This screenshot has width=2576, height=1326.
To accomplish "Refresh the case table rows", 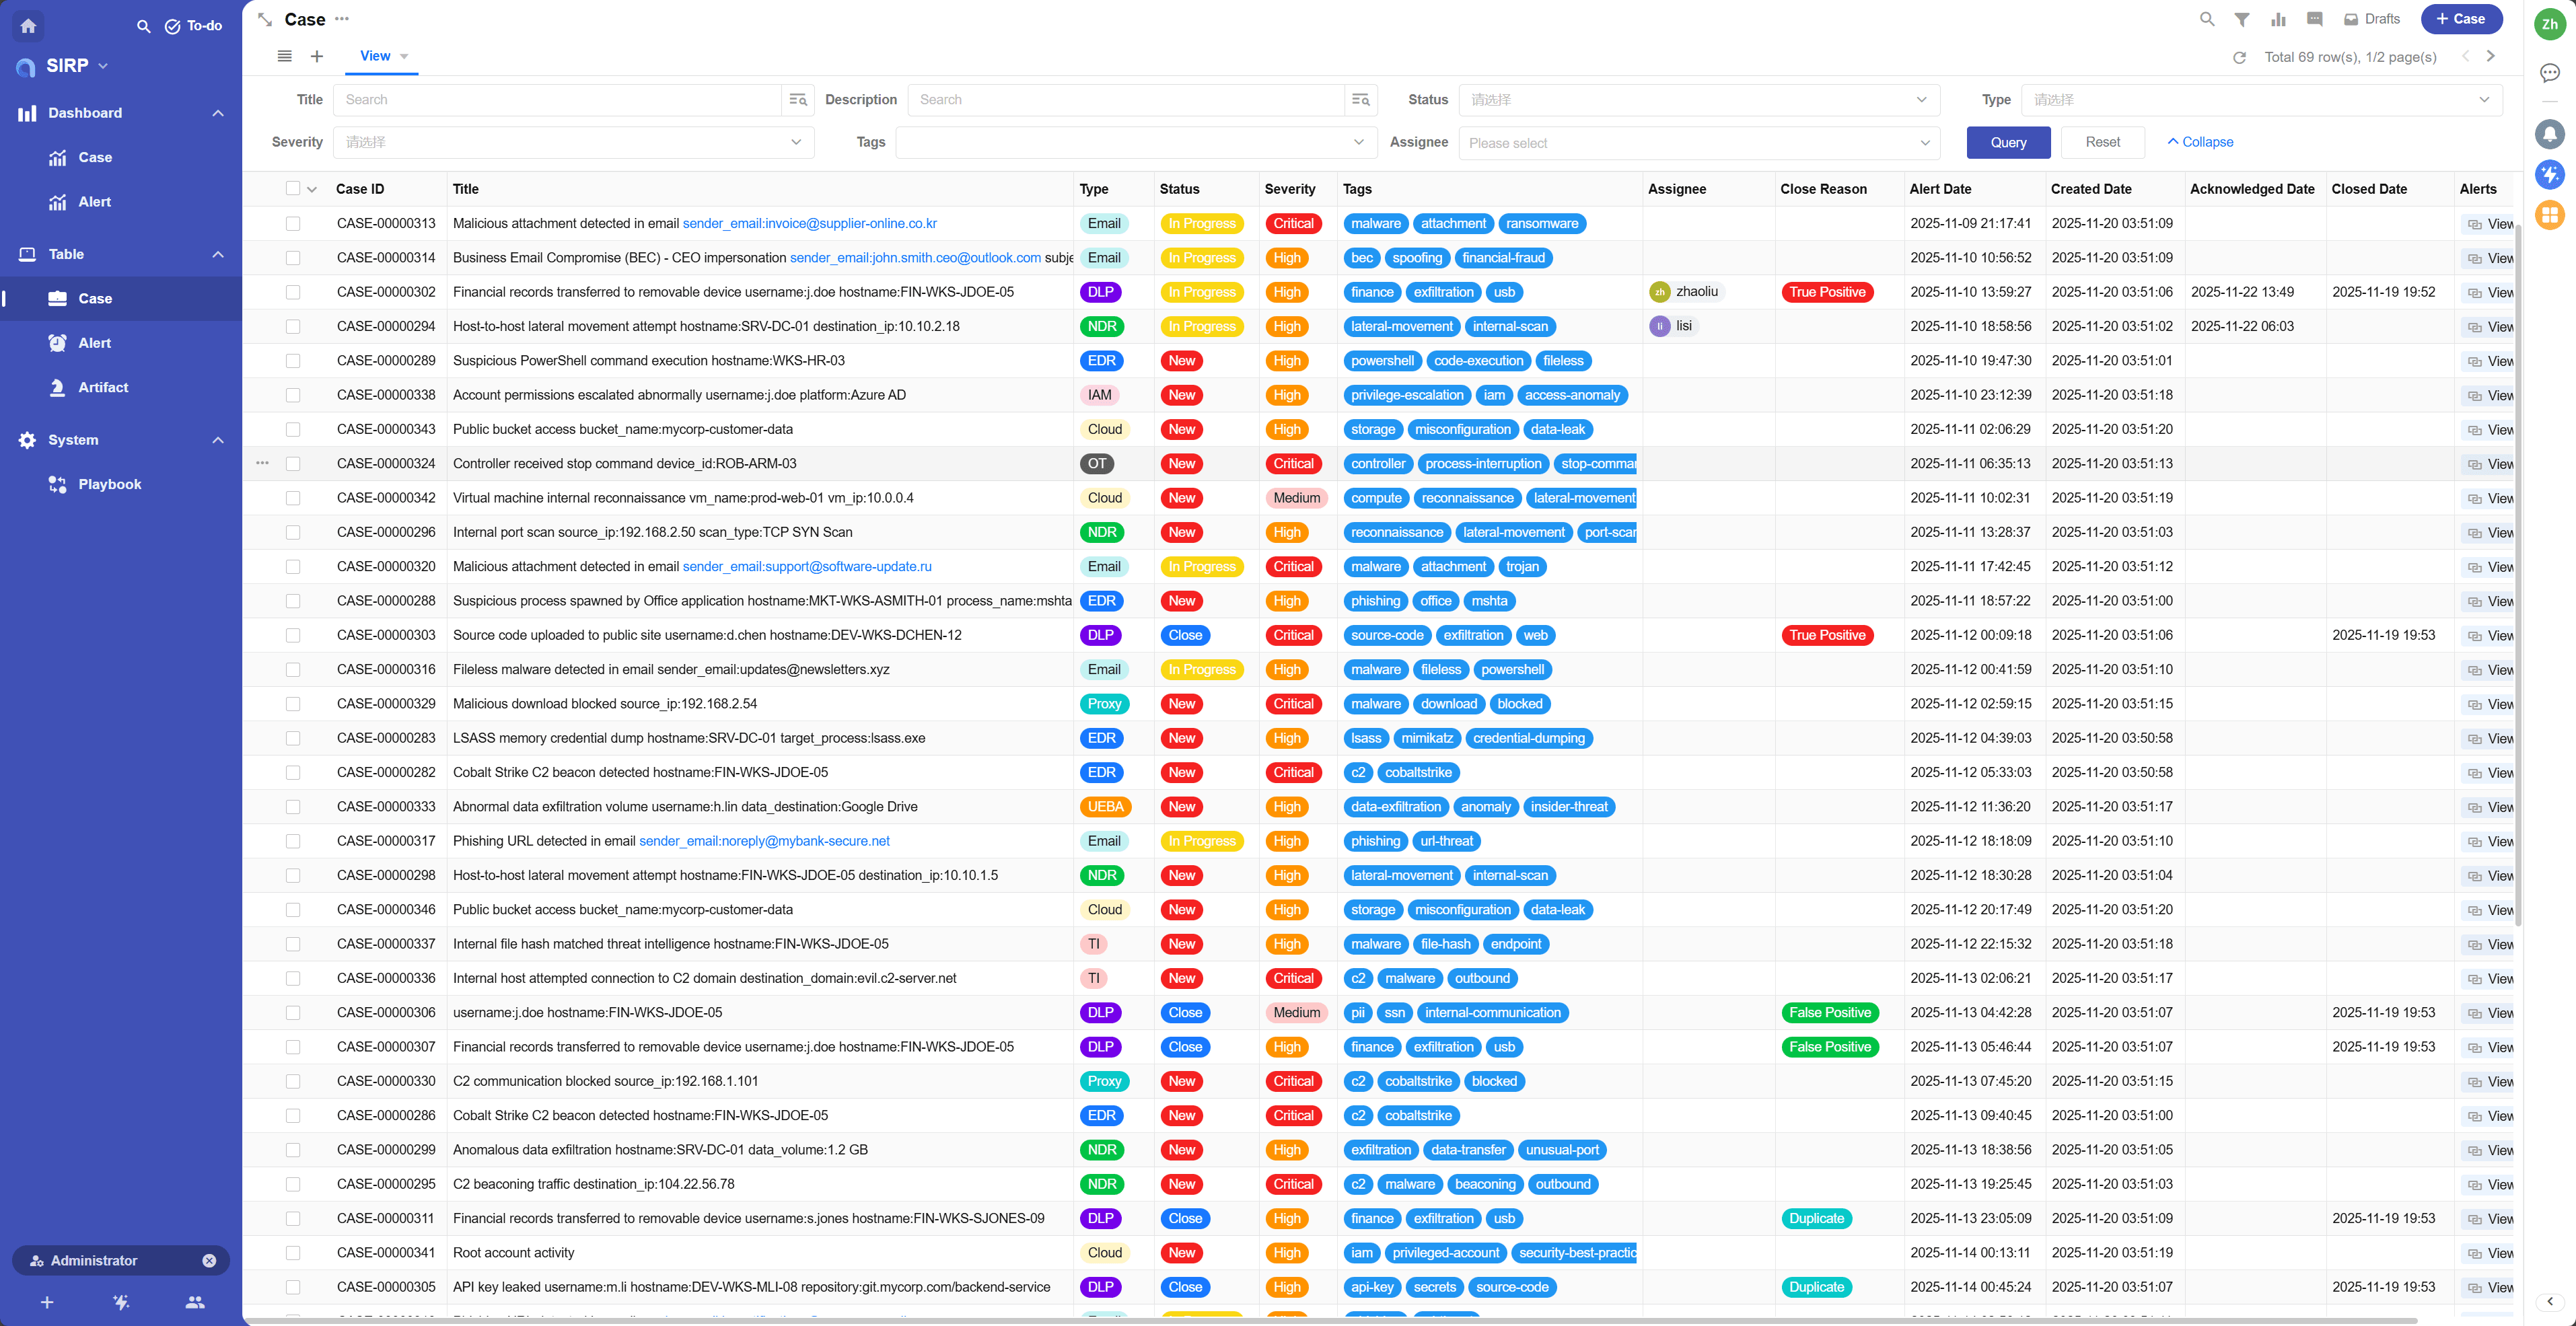I will pos(2239,57).
